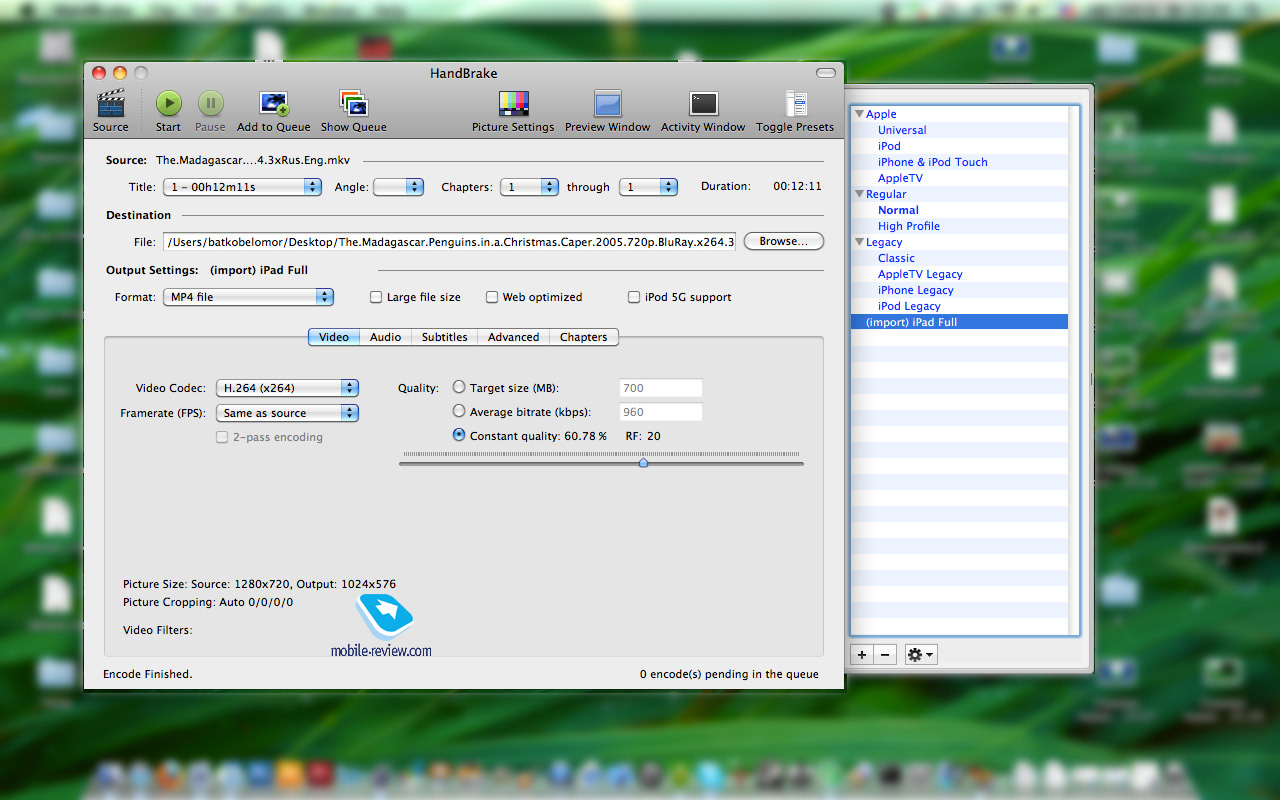Open the ending chapter dropdown after through
Image resolution: width=1280 pixels, height=800 pixels.
click(x=648, y=187)
